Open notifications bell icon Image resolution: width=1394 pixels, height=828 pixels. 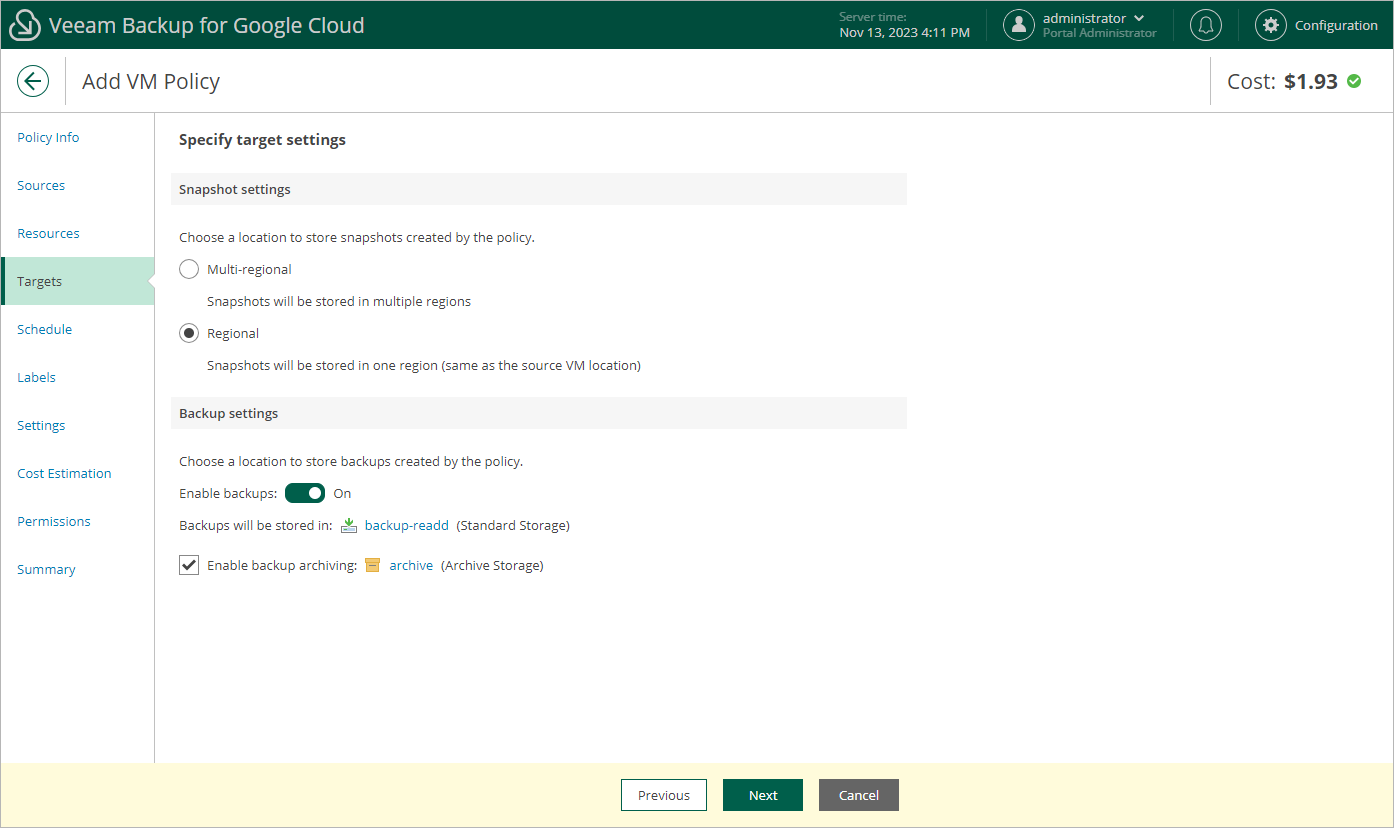click(1206, 25)
